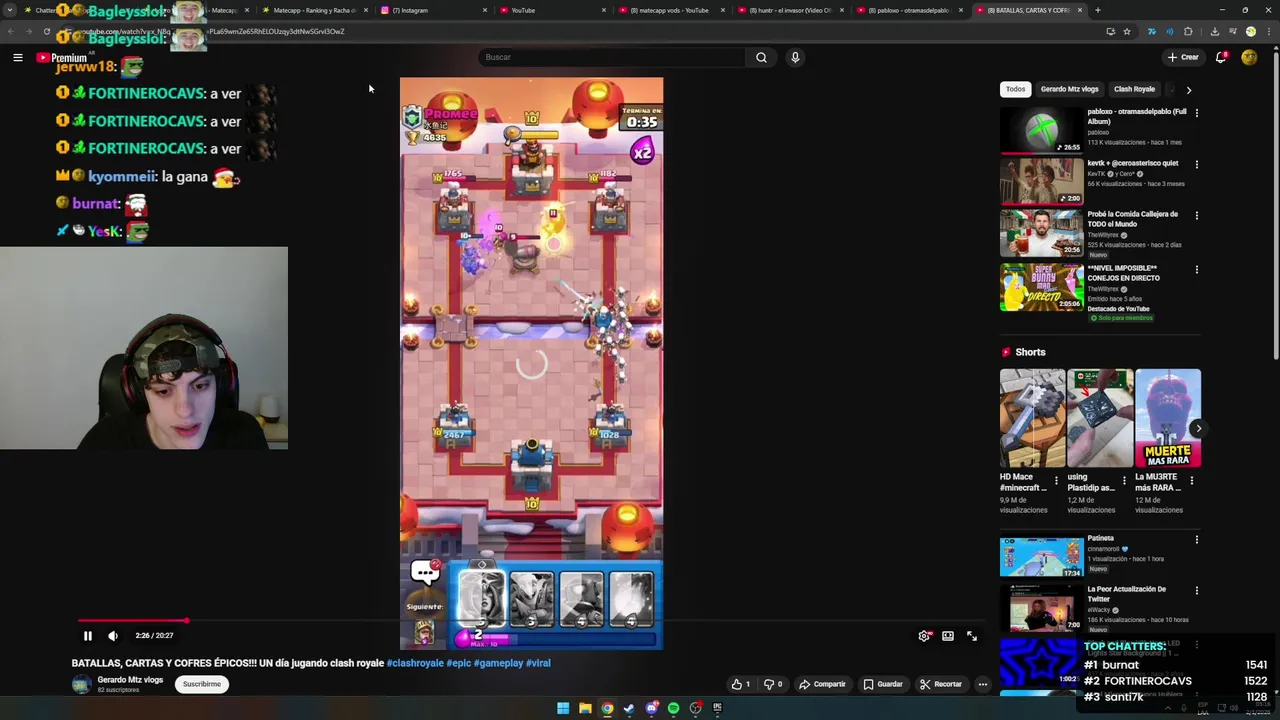
Task: Switch to the matecapp vods YouTube tab
Action: click(x=670, y=10)
